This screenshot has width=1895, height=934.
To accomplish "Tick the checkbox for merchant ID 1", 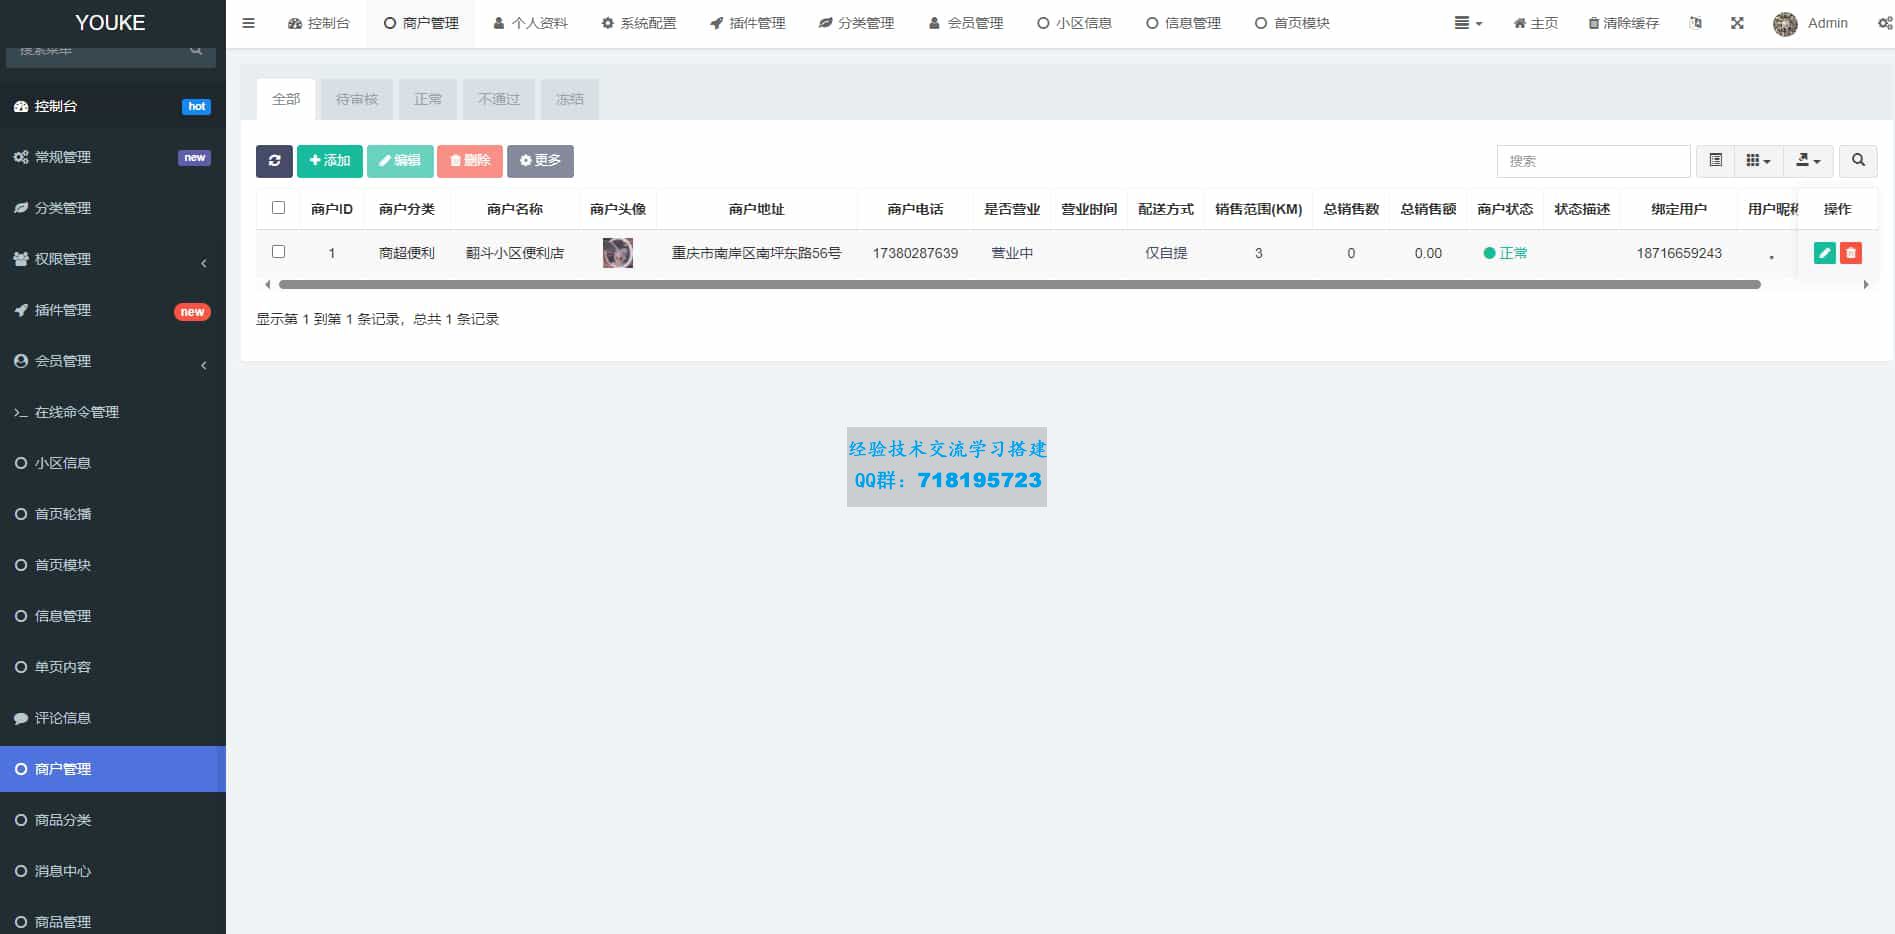I will click(x=279, y=252).
